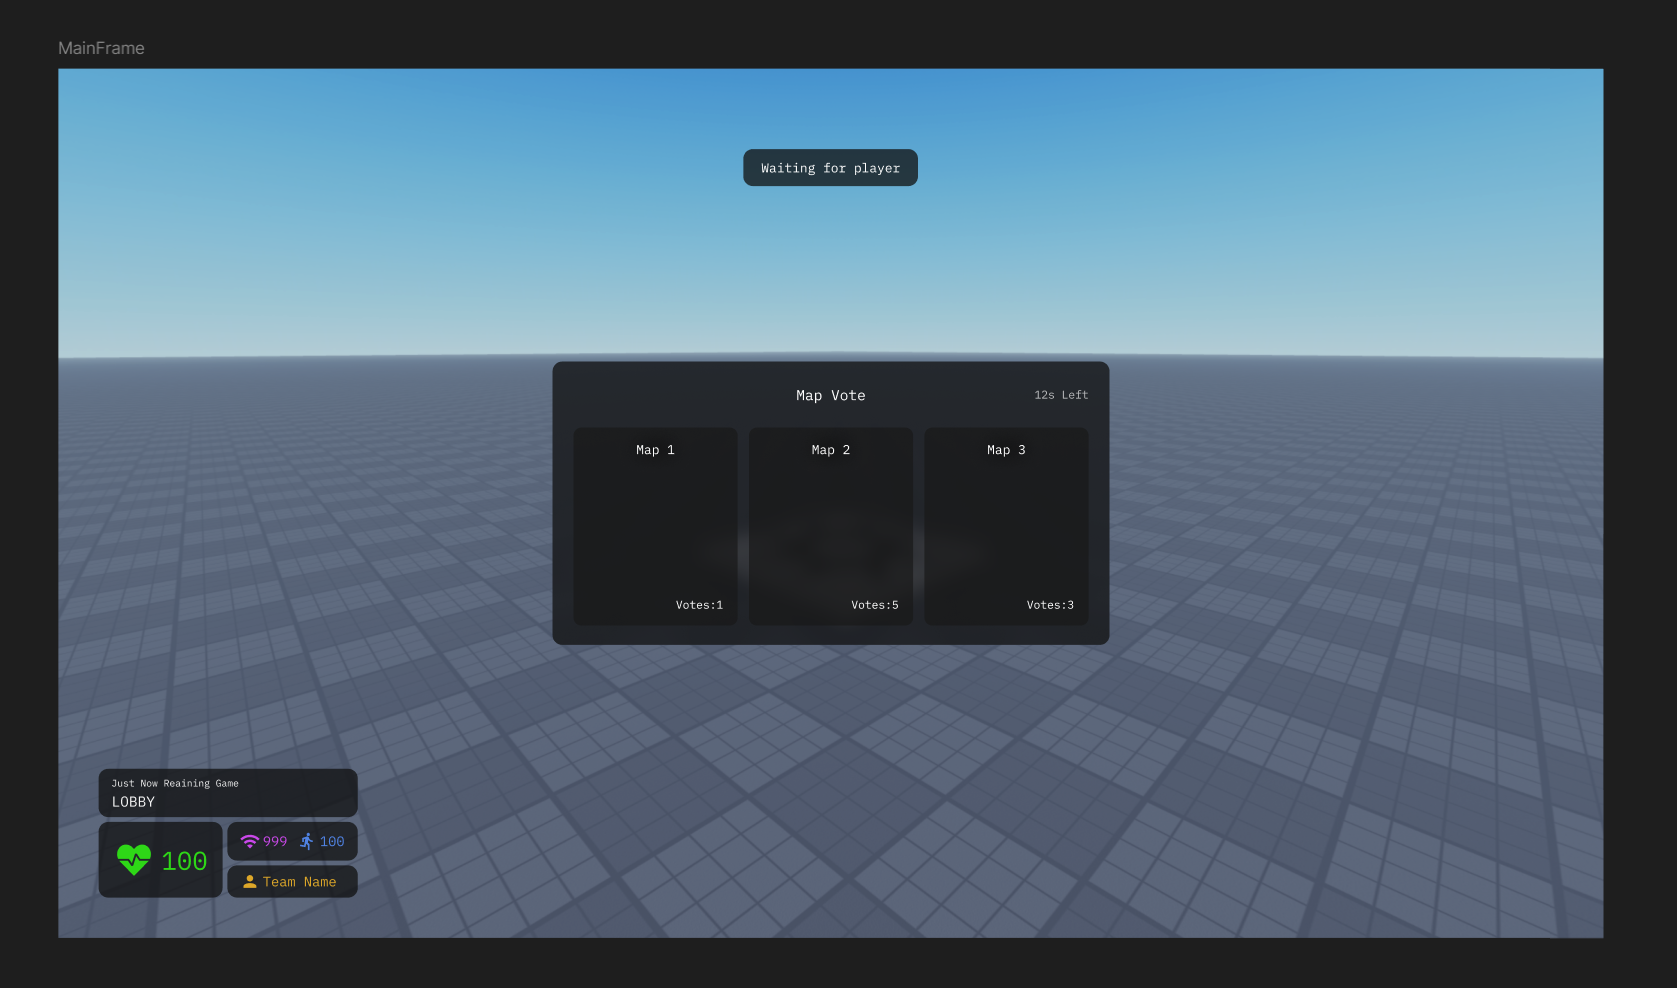Screen dimensions: 1677x988
Task: Click the purple wifi ping icon
Action: click(x=250, y=841)
